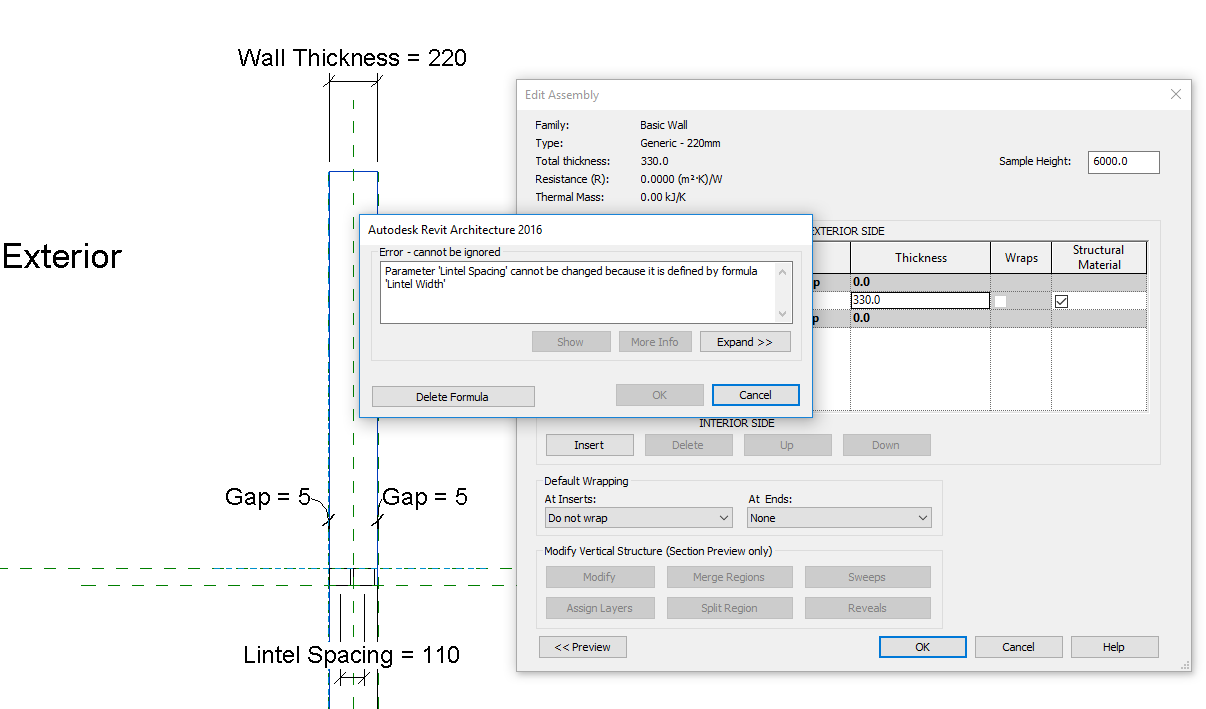Screen dimensions: 1206x709
Task: Click the Delete layer button
Action: tap(688, 445)
